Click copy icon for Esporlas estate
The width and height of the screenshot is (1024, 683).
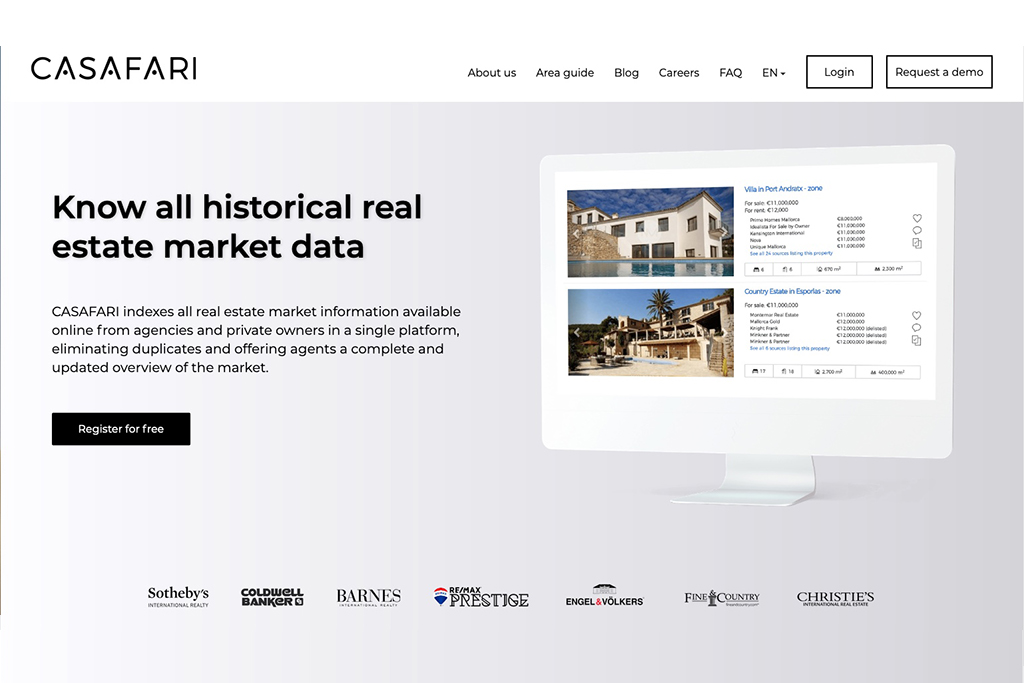tap(916, 340)
